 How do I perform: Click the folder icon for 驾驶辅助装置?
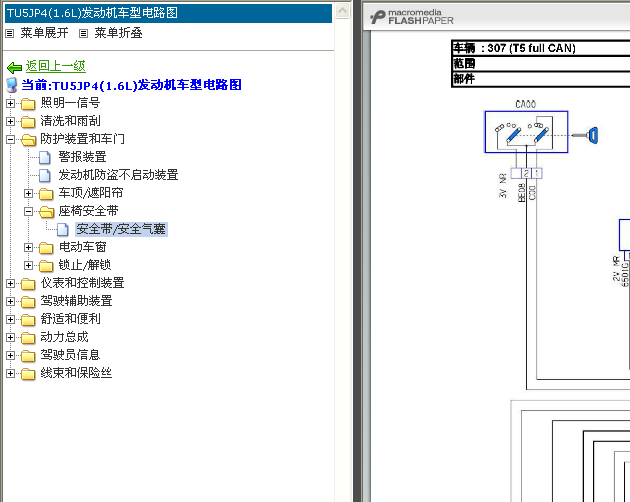28,301
